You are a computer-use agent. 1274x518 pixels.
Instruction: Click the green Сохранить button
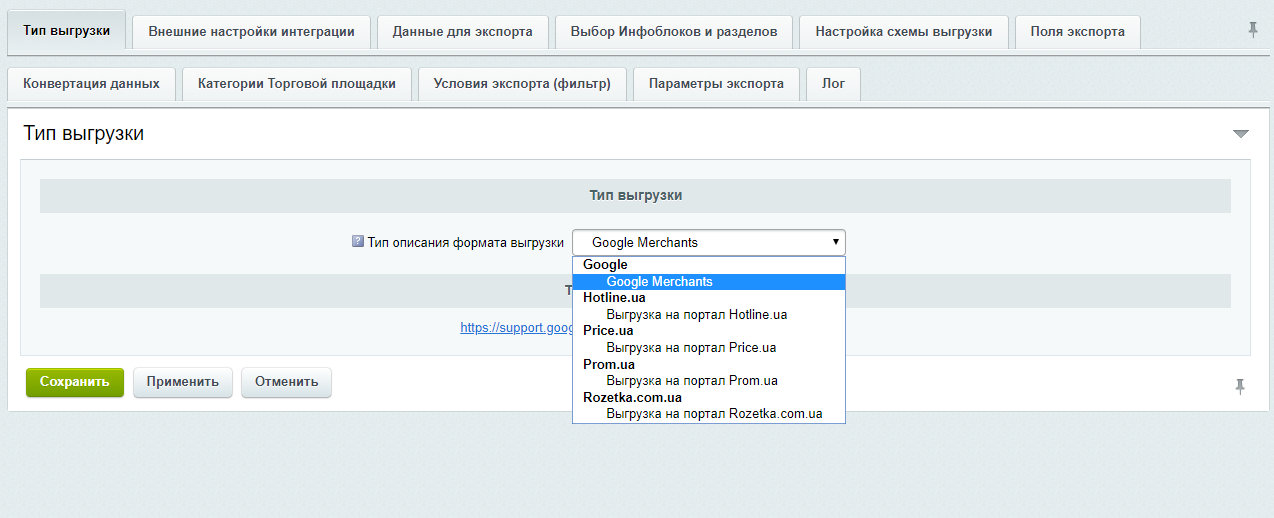pyautogui.click(x=75, y=382)
